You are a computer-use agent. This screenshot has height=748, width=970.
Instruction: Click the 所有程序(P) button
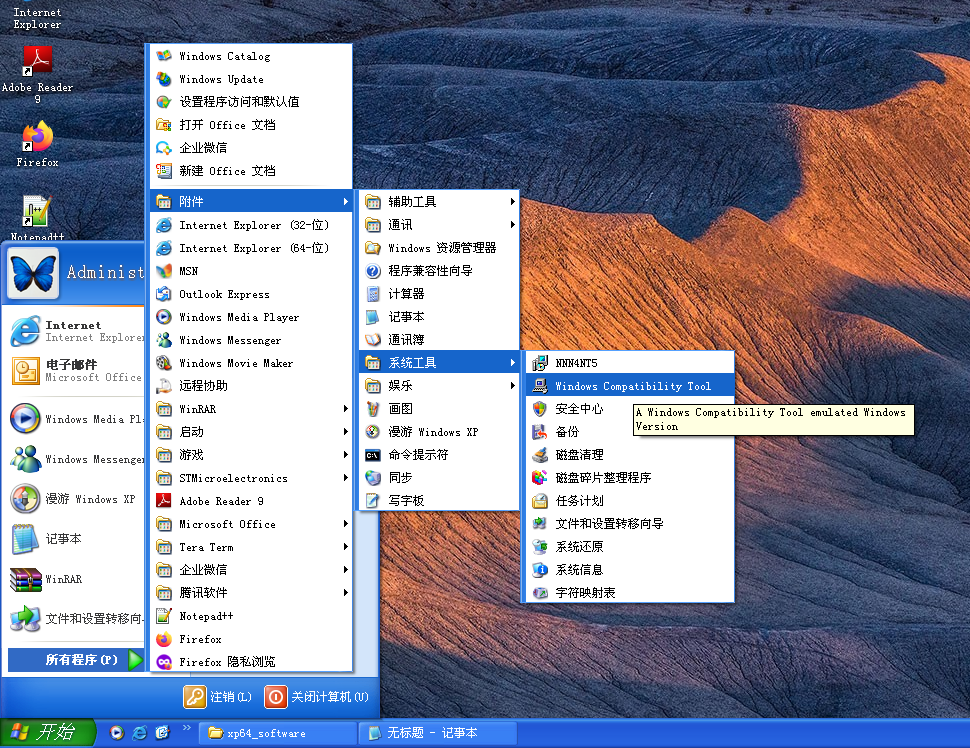point(75,660)
